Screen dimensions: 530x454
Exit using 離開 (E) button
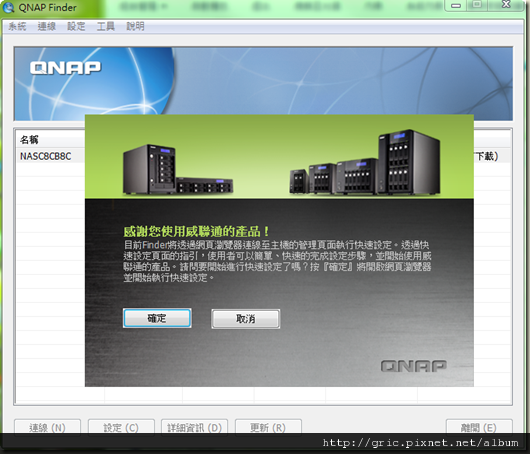click(x=479, y=427)
